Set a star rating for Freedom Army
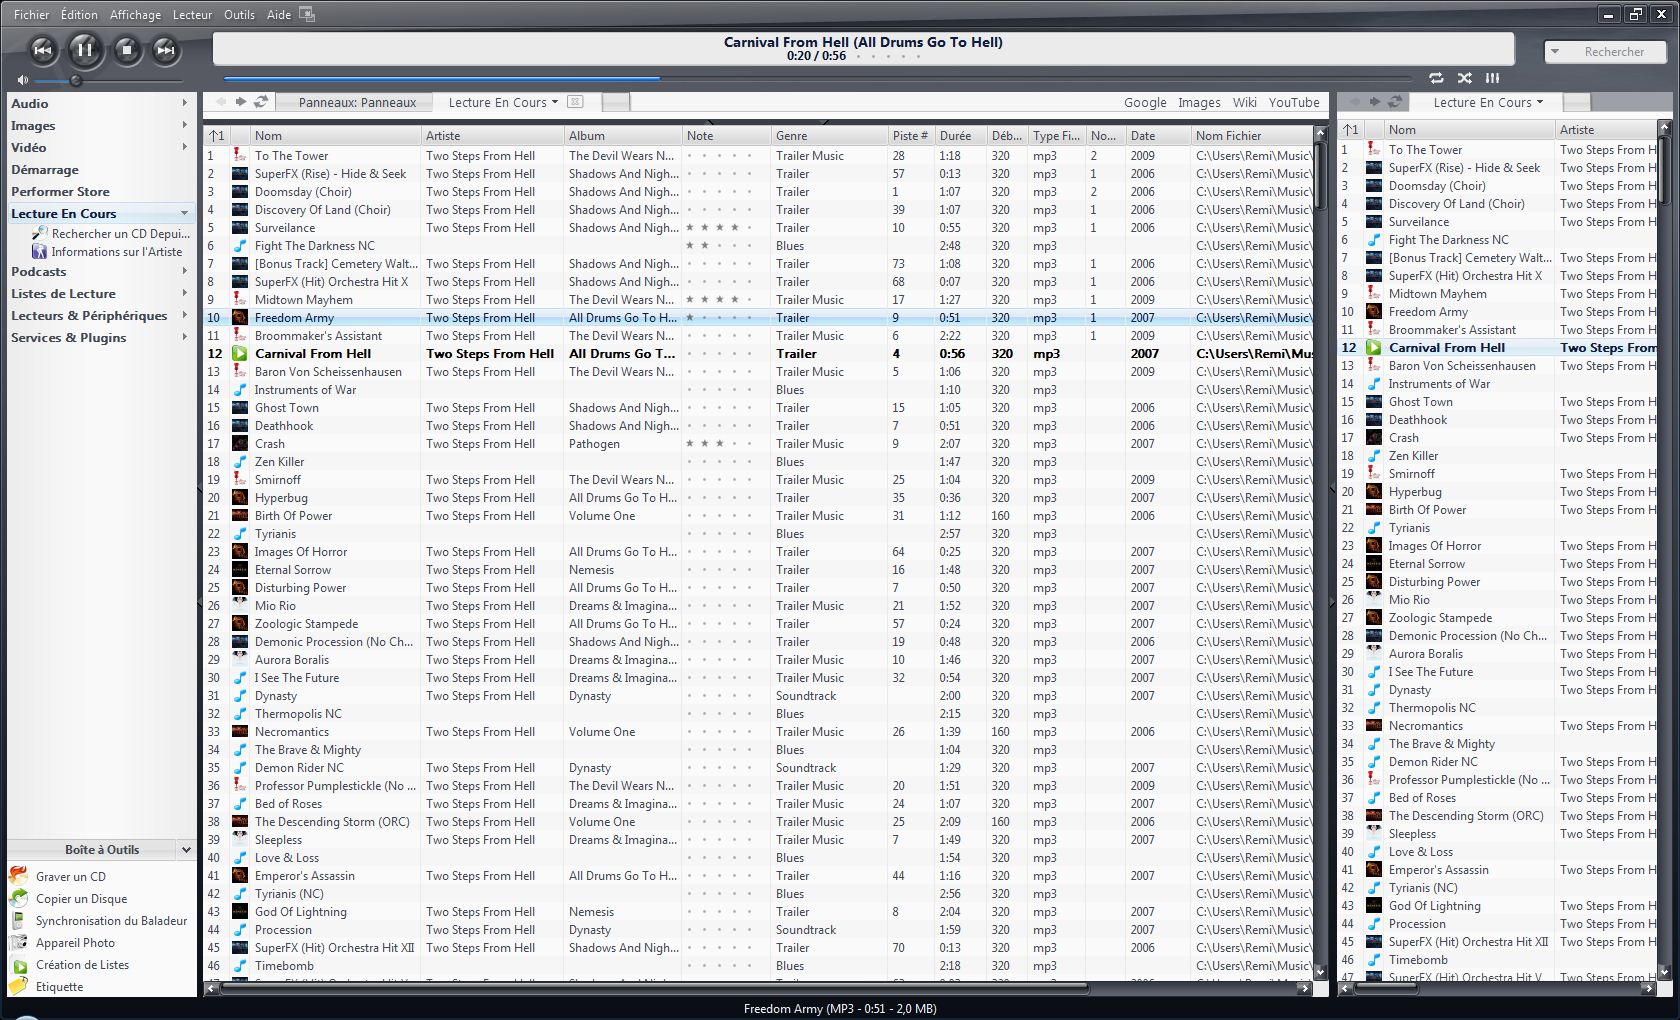This screenshot has height=1020, width=1680. pyautogui.click(x=720, y=317)
